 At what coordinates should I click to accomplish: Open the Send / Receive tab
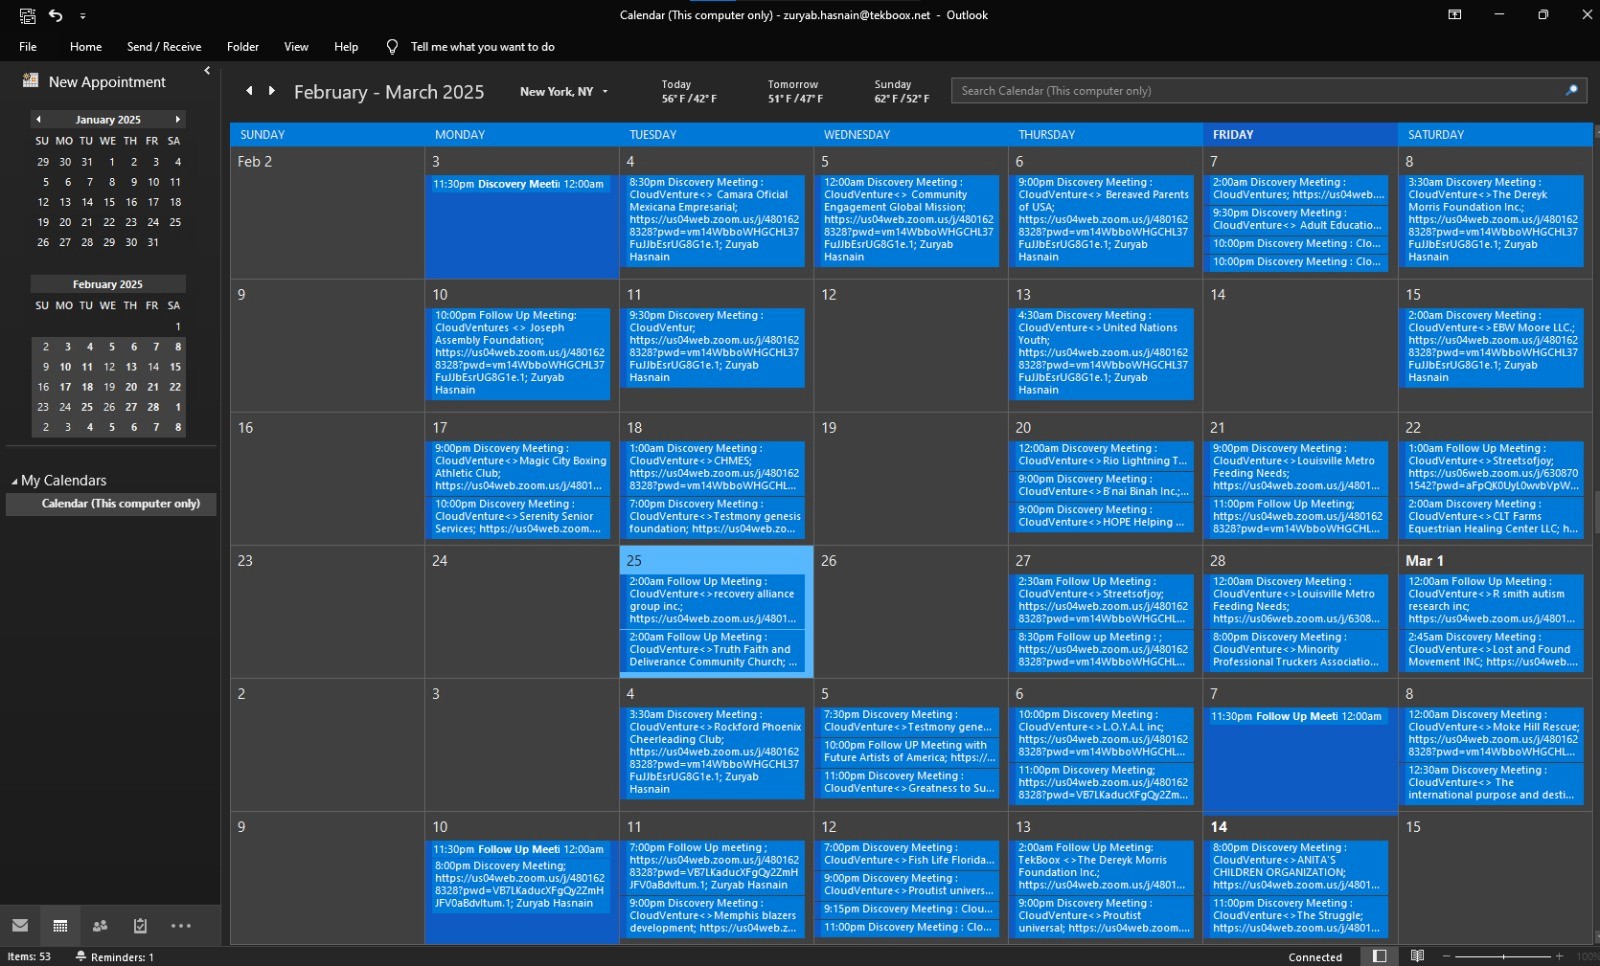(x=164, y=47)
